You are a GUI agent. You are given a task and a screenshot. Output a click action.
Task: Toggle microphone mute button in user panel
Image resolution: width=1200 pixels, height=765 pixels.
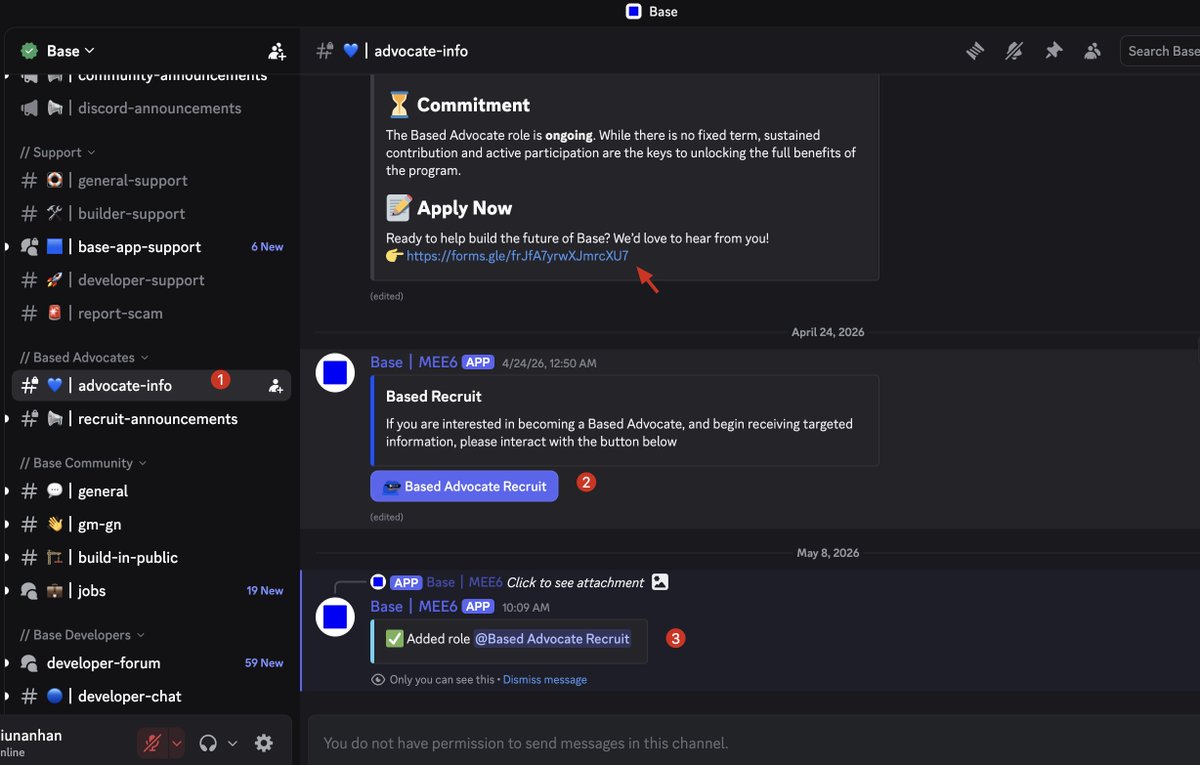(152, 743)
